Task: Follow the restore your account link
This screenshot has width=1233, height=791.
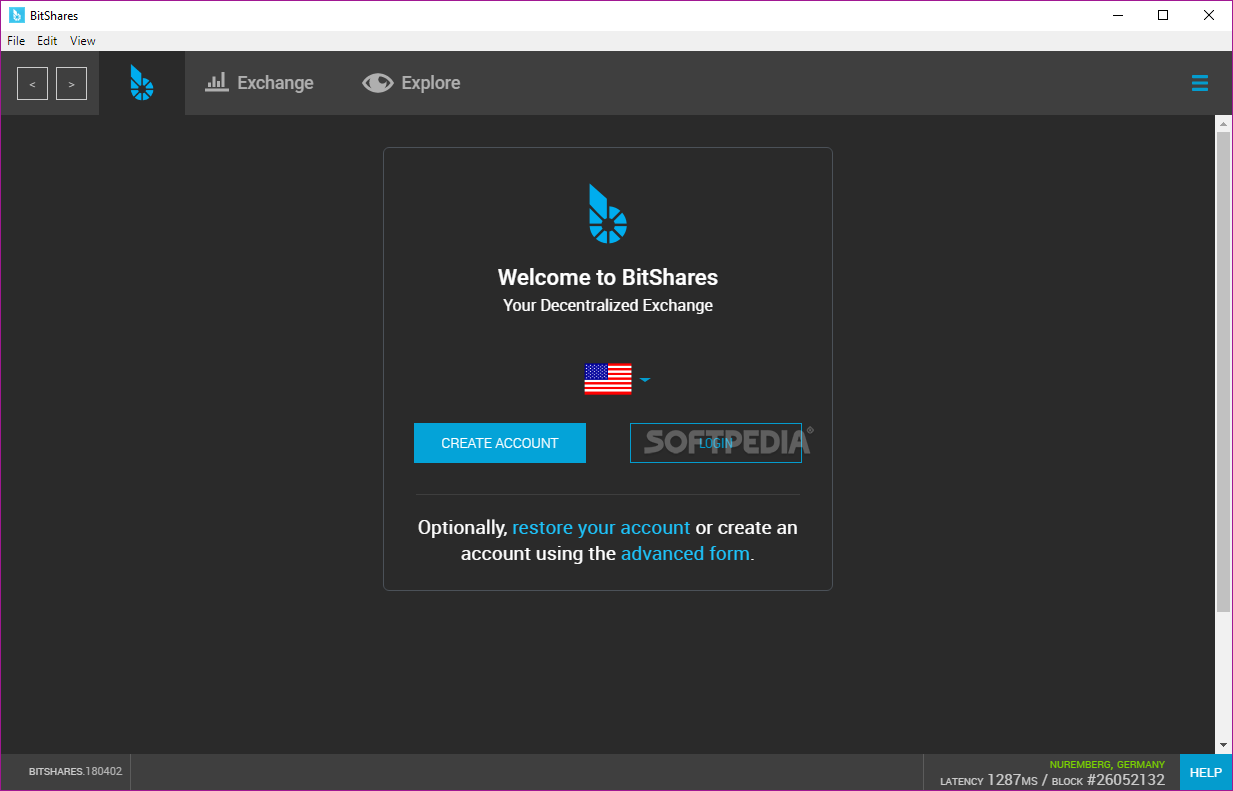Action: [601, 527]
